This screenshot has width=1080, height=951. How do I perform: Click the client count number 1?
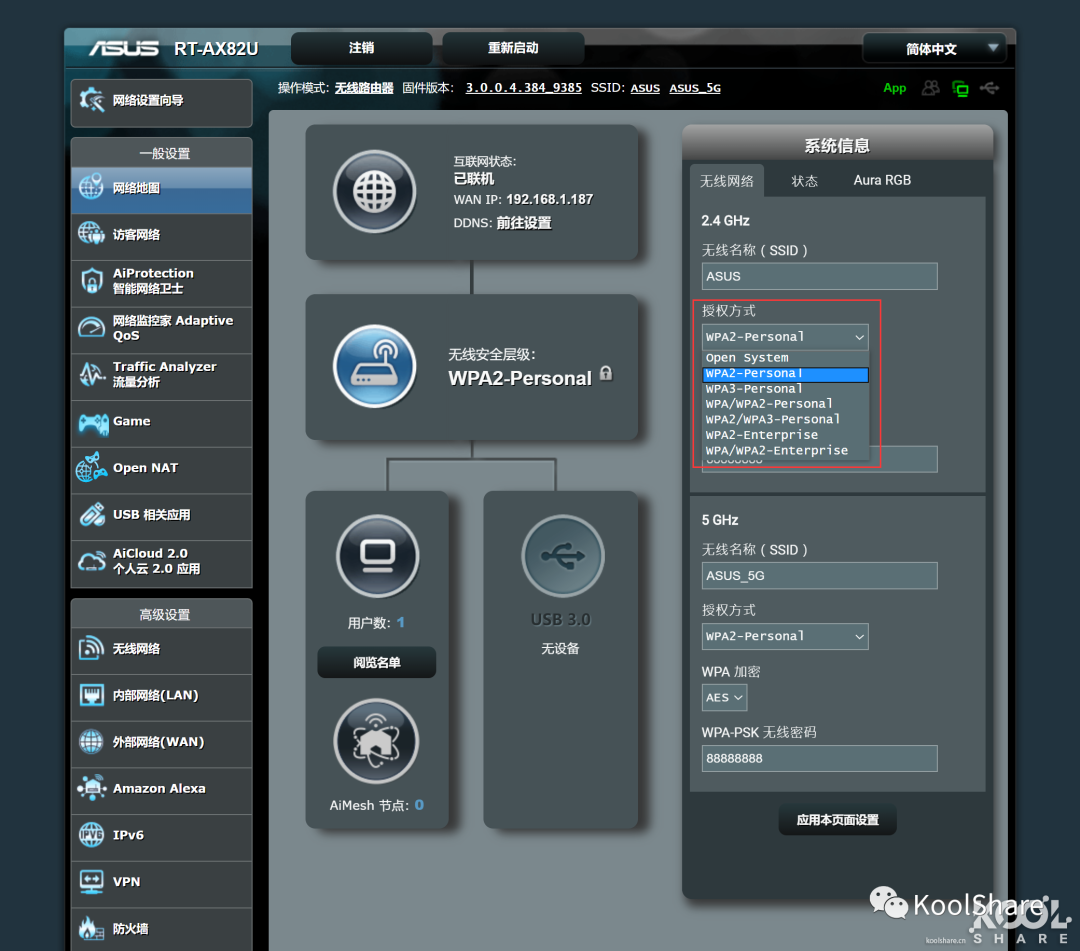click(x=401, y=623)
